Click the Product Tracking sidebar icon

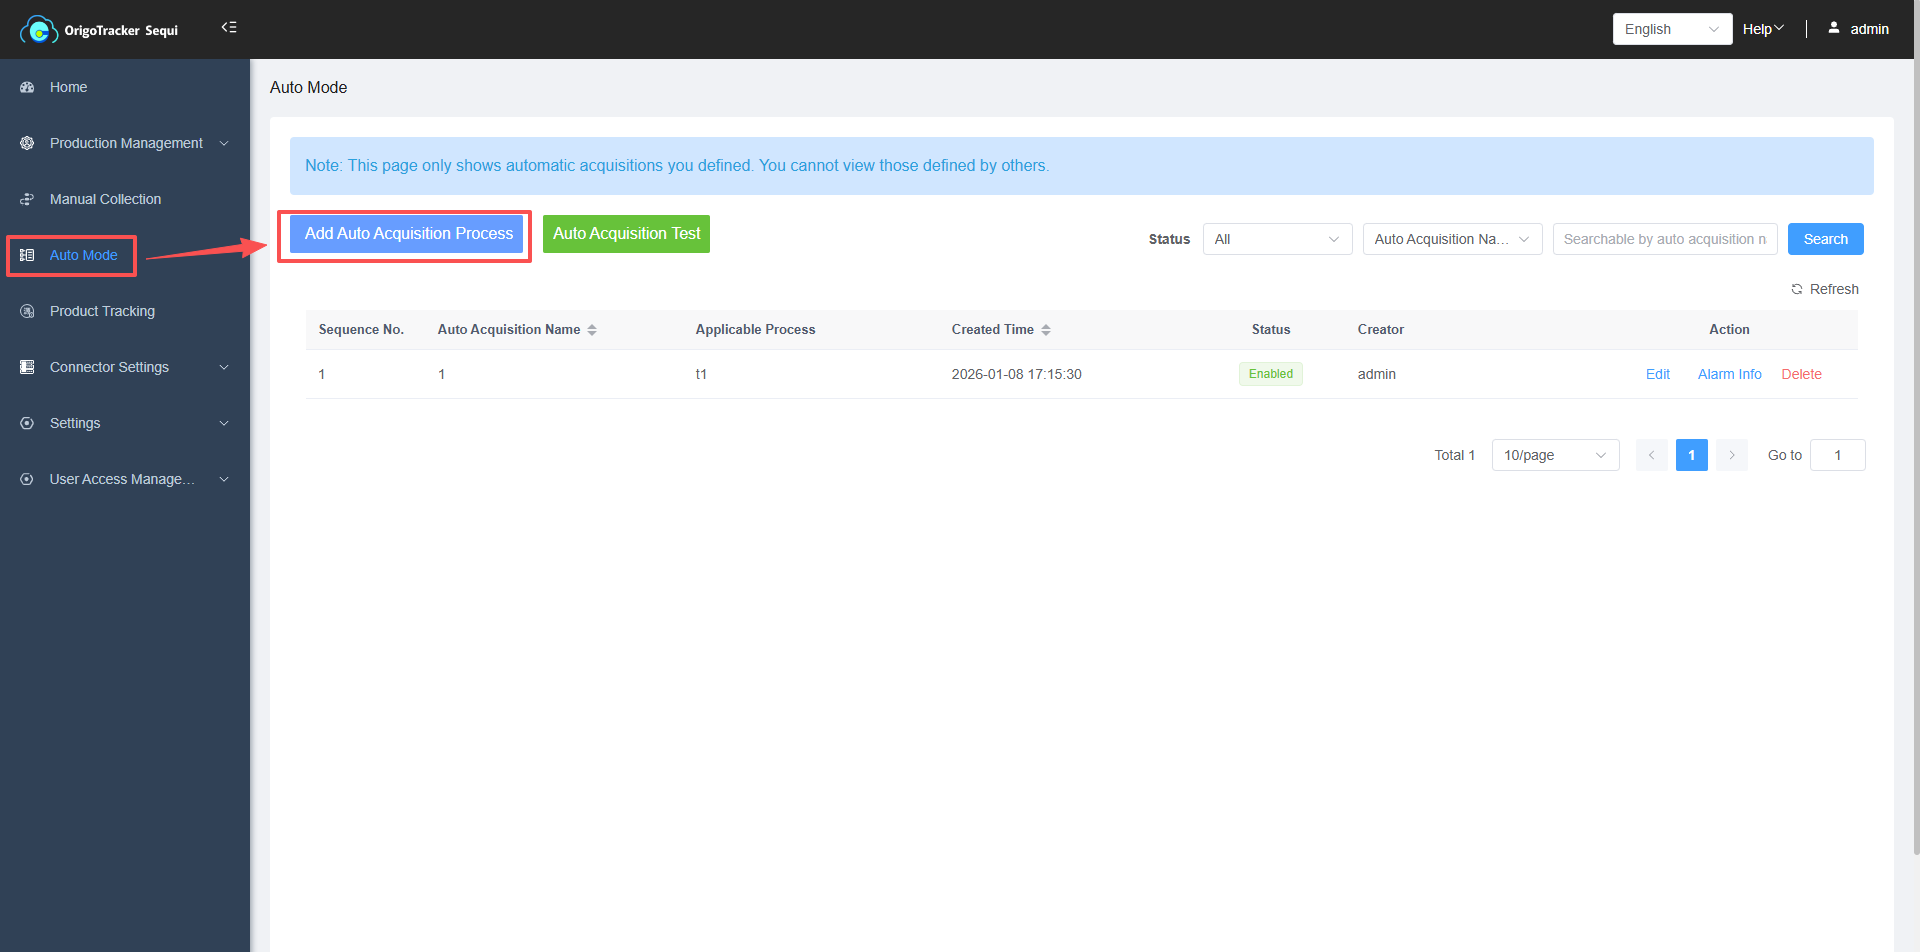tap(27, 311)
